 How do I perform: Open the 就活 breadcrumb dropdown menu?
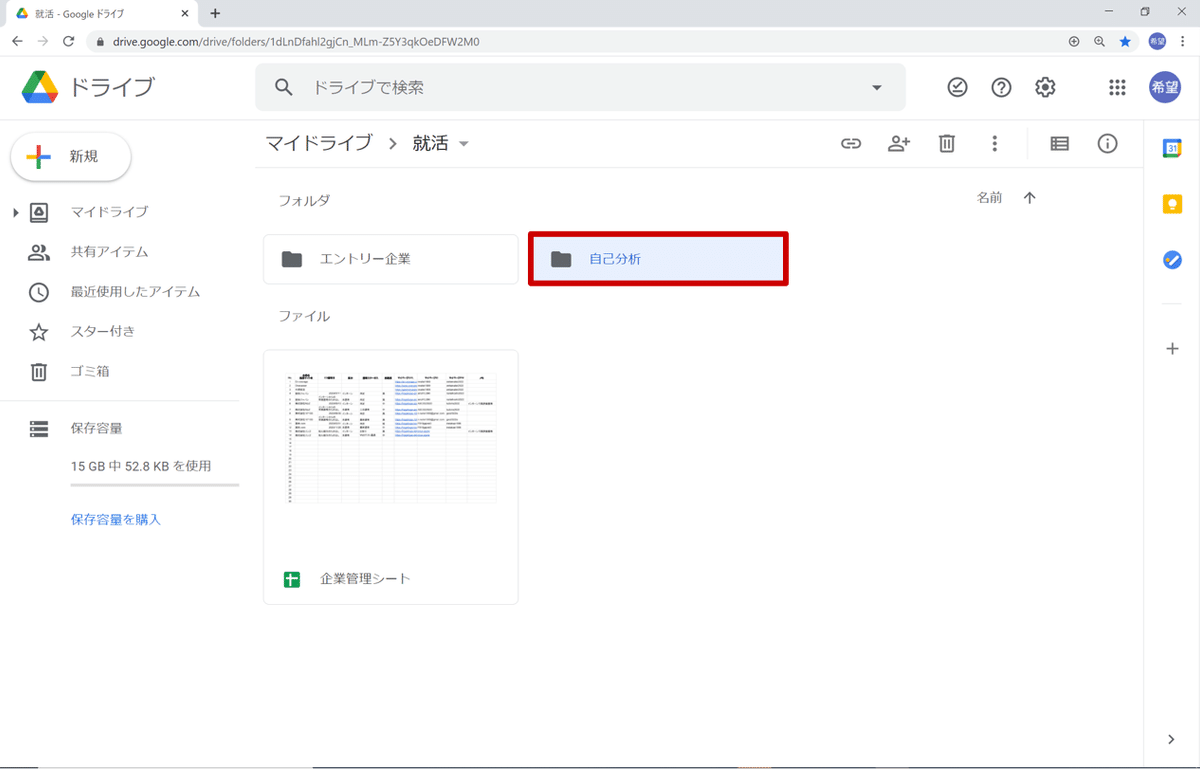click(x=463, y=143)
